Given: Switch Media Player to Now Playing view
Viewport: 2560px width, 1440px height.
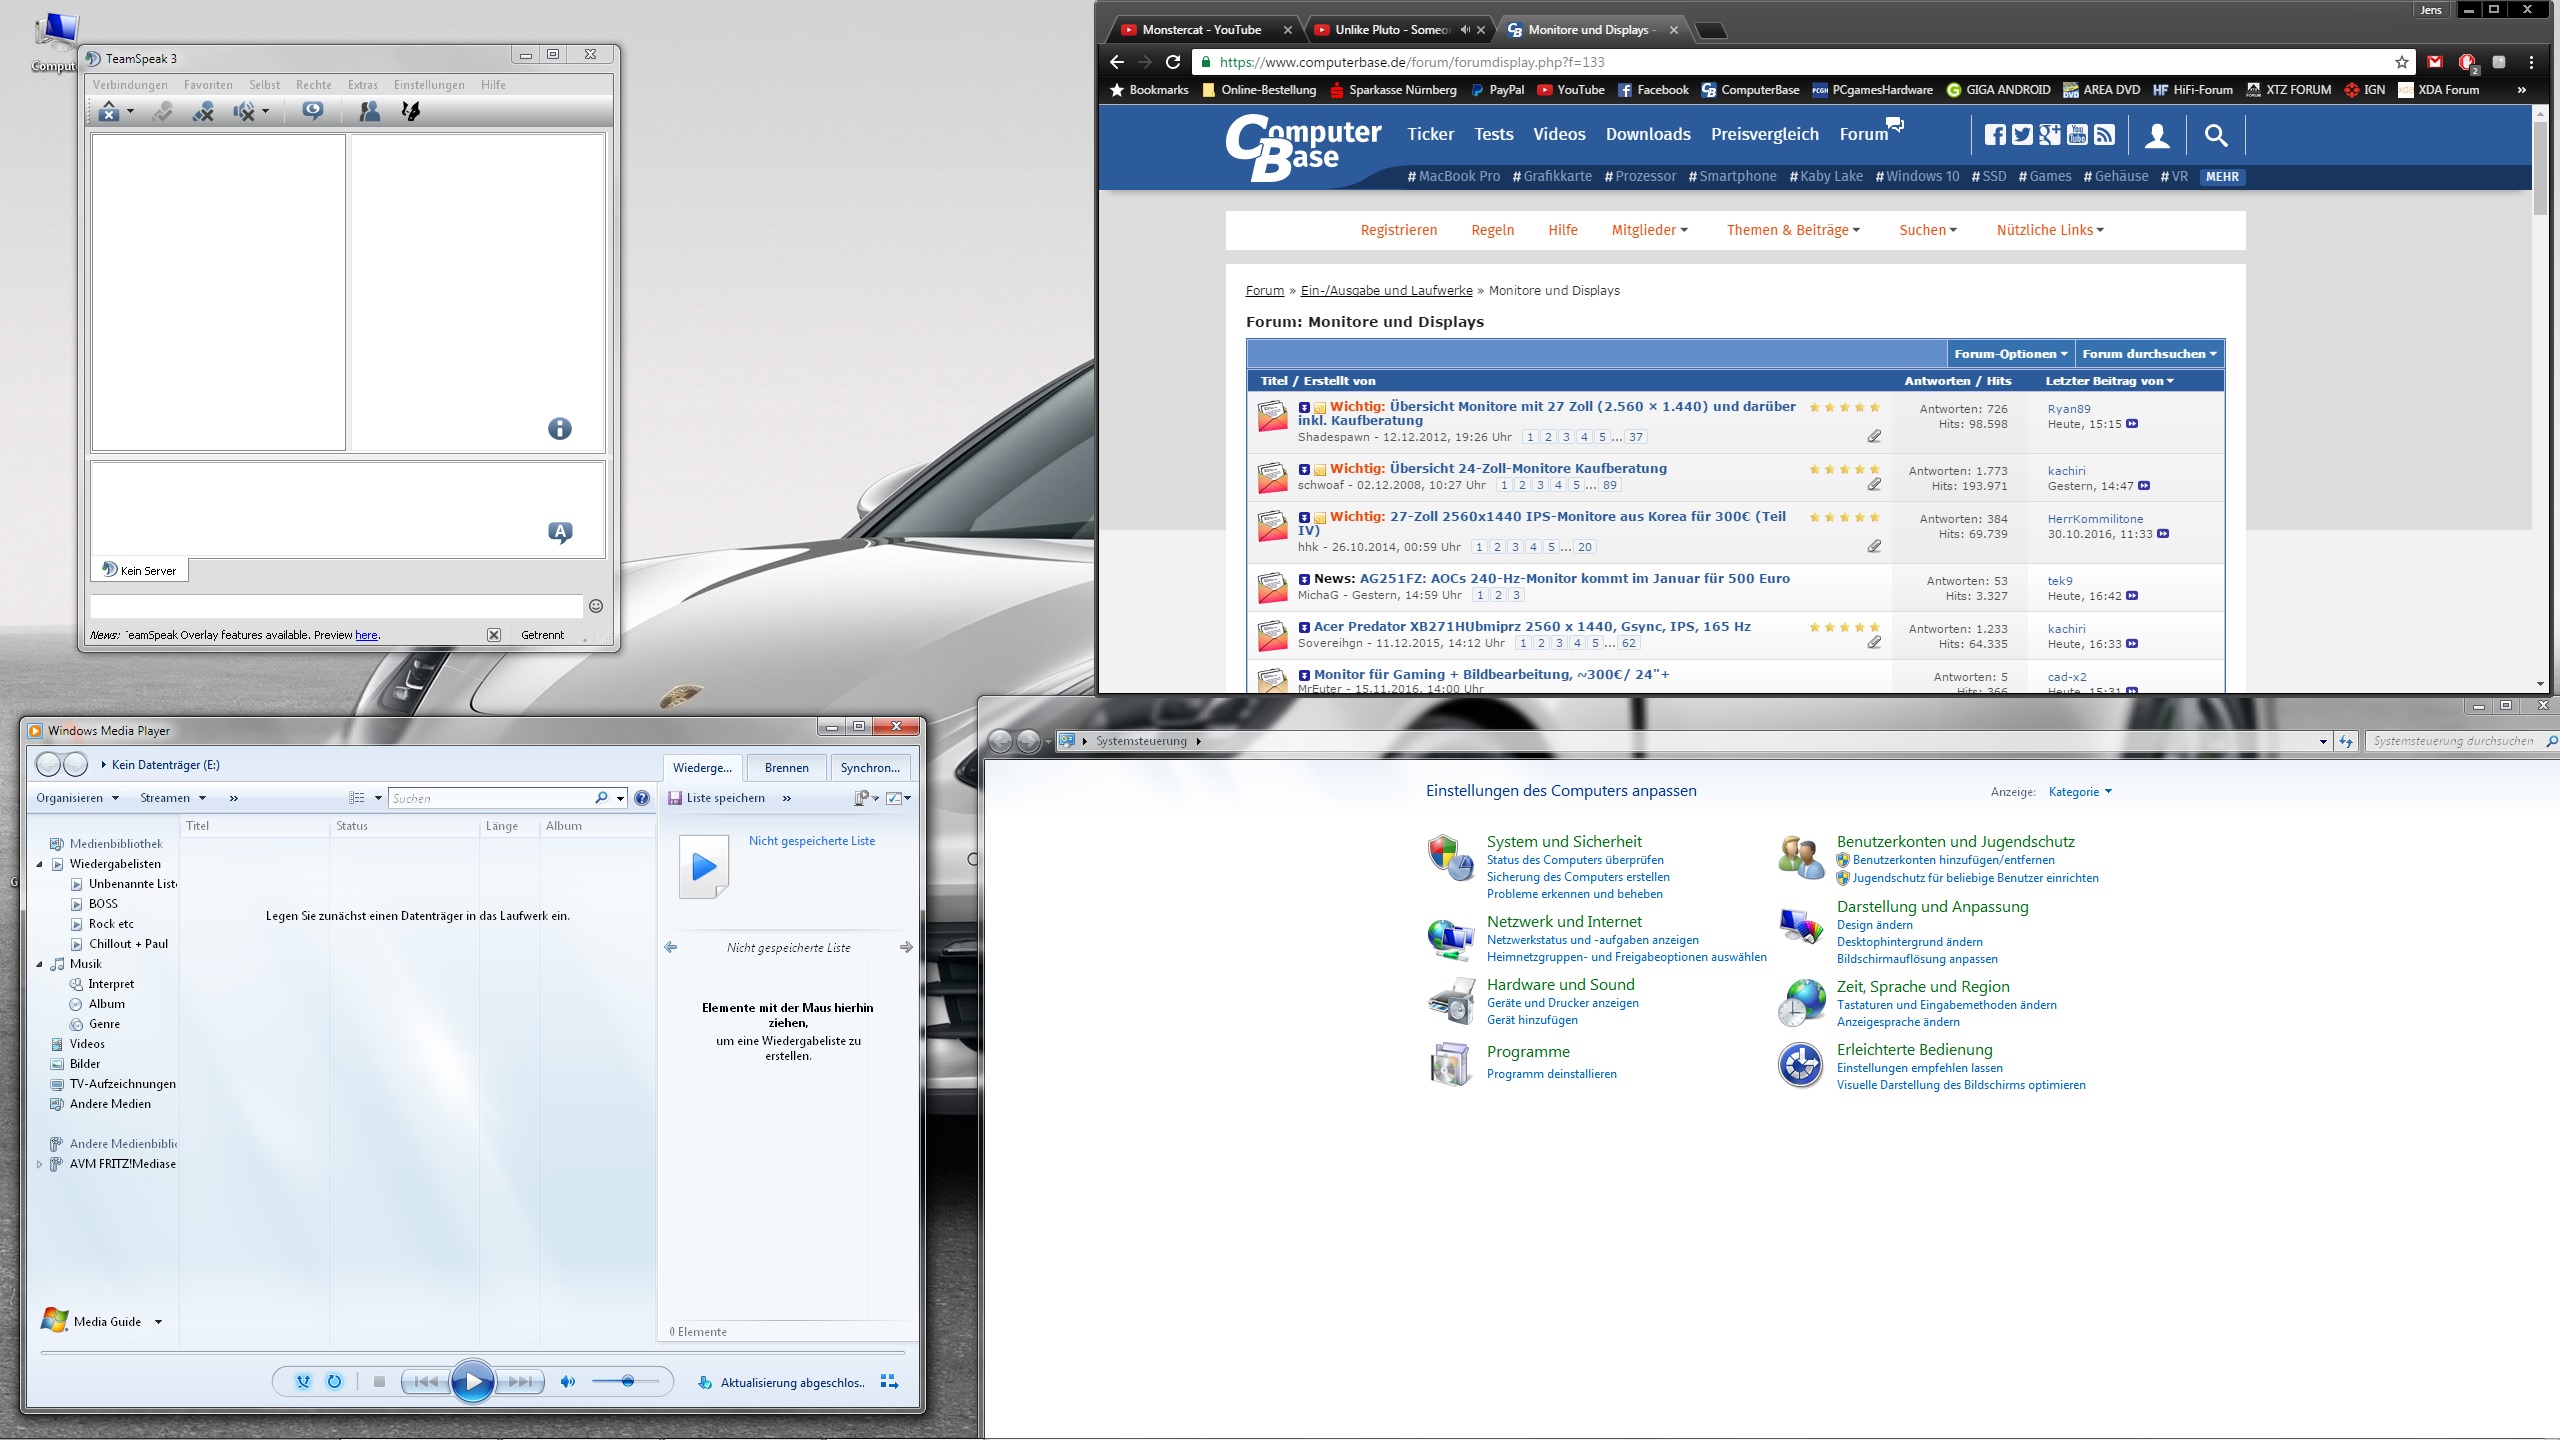Looking at the screenshot, I should click(x=889, y=1382).
